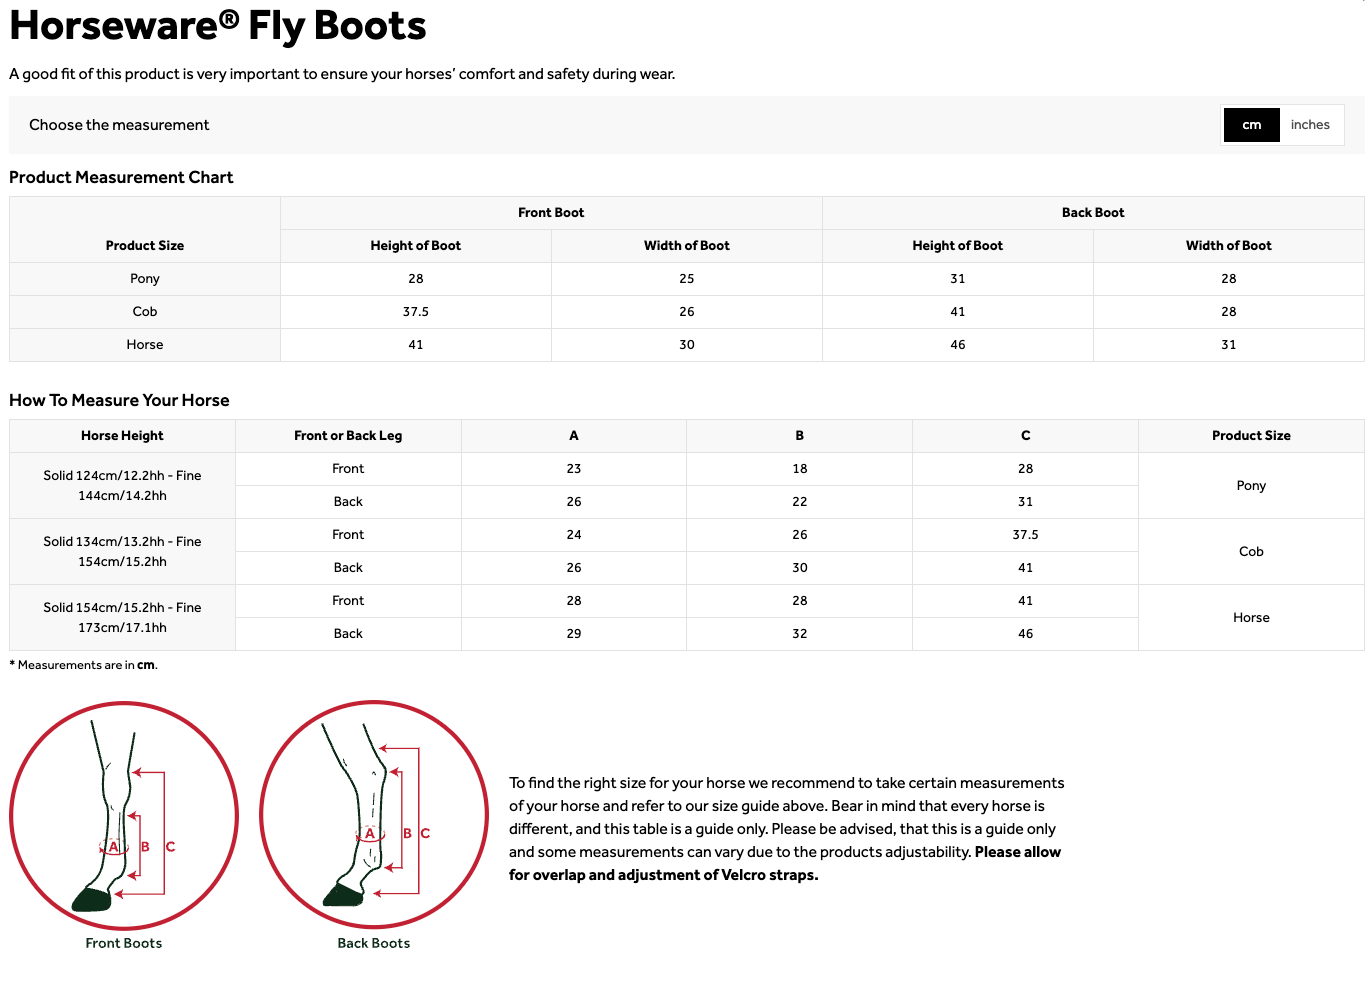Click the bold Velcro straps overlap advice
This screenshot has height=984, width=1372.
pyautogui.click(x=785, y=864)
